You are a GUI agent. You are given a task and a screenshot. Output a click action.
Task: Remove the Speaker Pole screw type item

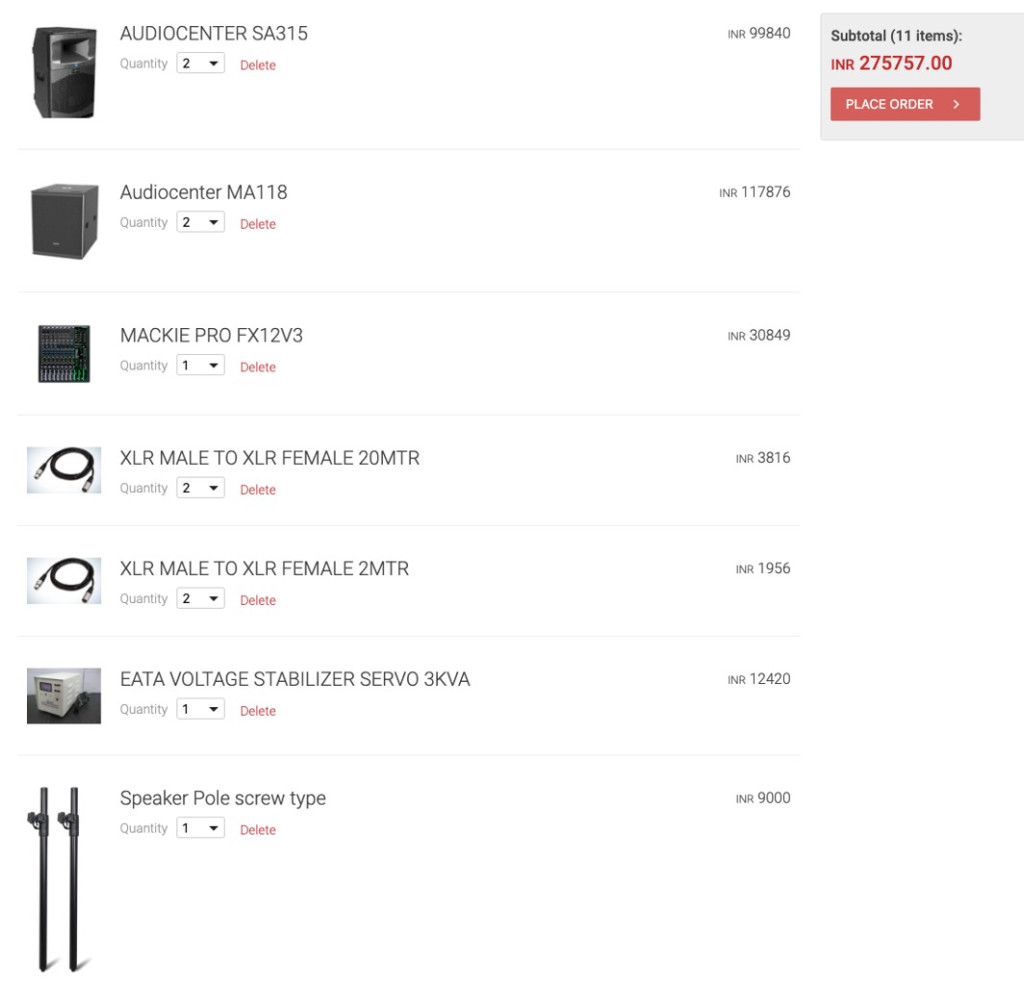(258, 830)
